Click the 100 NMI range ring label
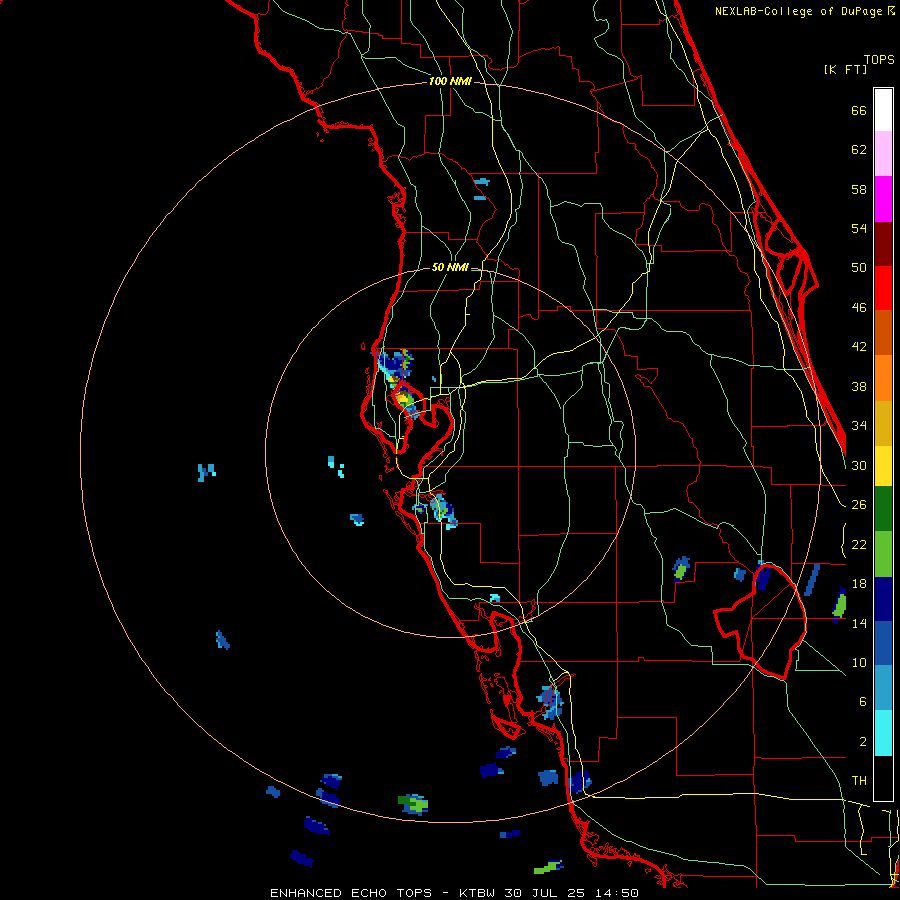 pos(450,82)
